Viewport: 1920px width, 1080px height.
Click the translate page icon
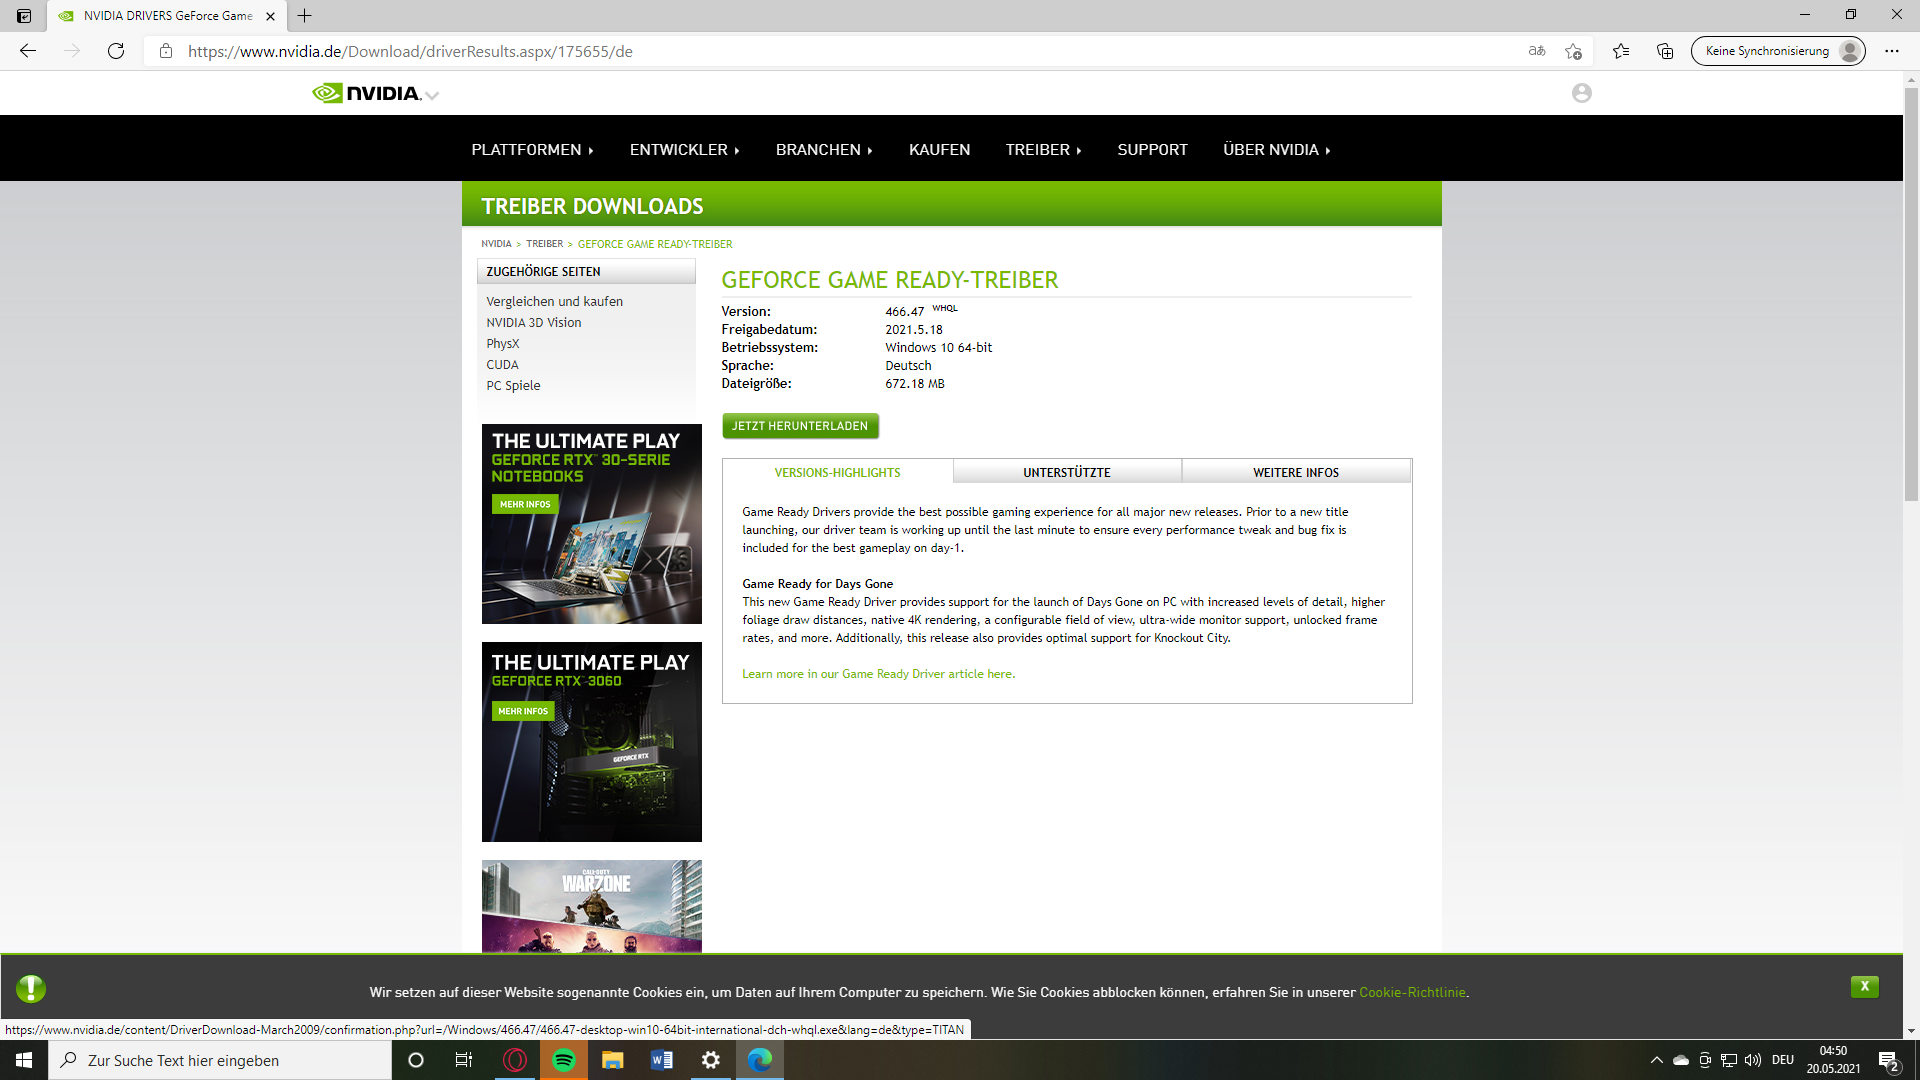tap(1537, 51)
